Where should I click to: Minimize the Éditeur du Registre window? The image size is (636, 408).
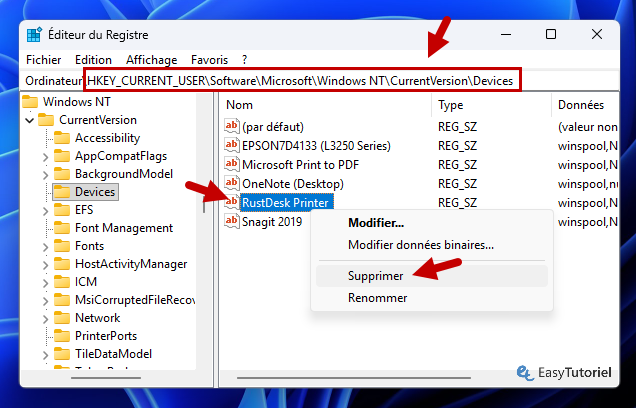tap(506, 34)
